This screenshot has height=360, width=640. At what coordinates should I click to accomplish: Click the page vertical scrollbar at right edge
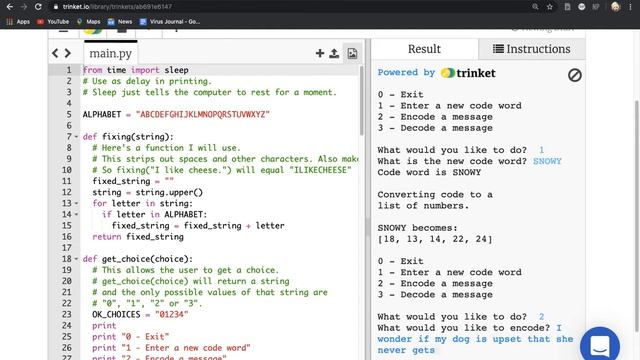click(636, 216)
